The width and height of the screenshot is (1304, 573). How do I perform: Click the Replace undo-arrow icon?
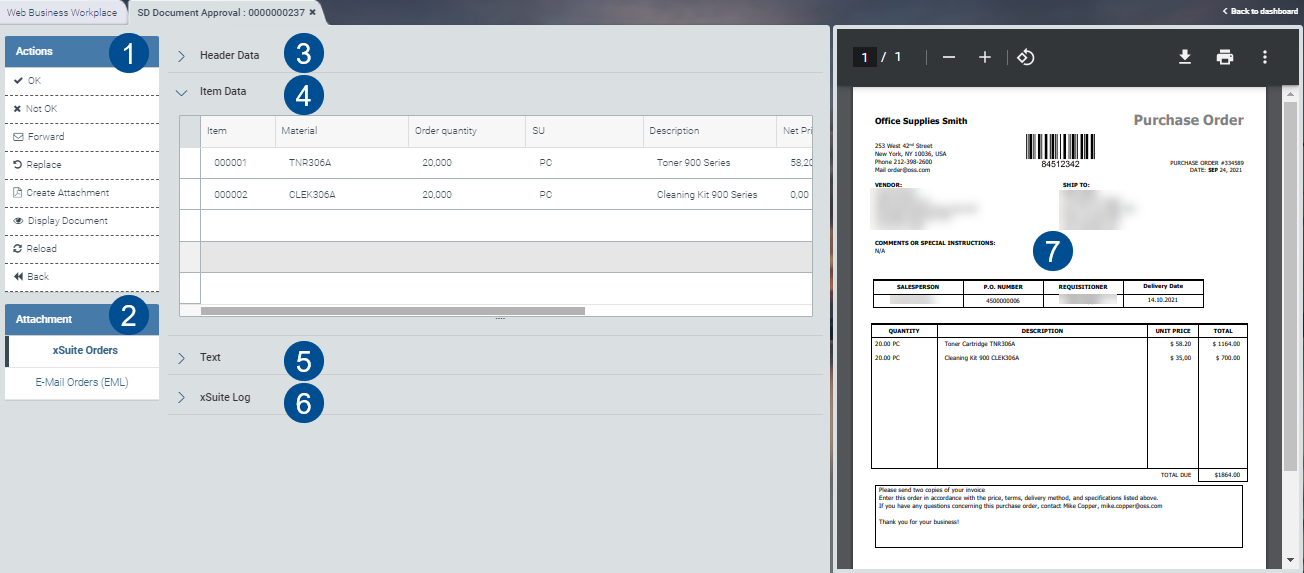(x=18, y=164)
